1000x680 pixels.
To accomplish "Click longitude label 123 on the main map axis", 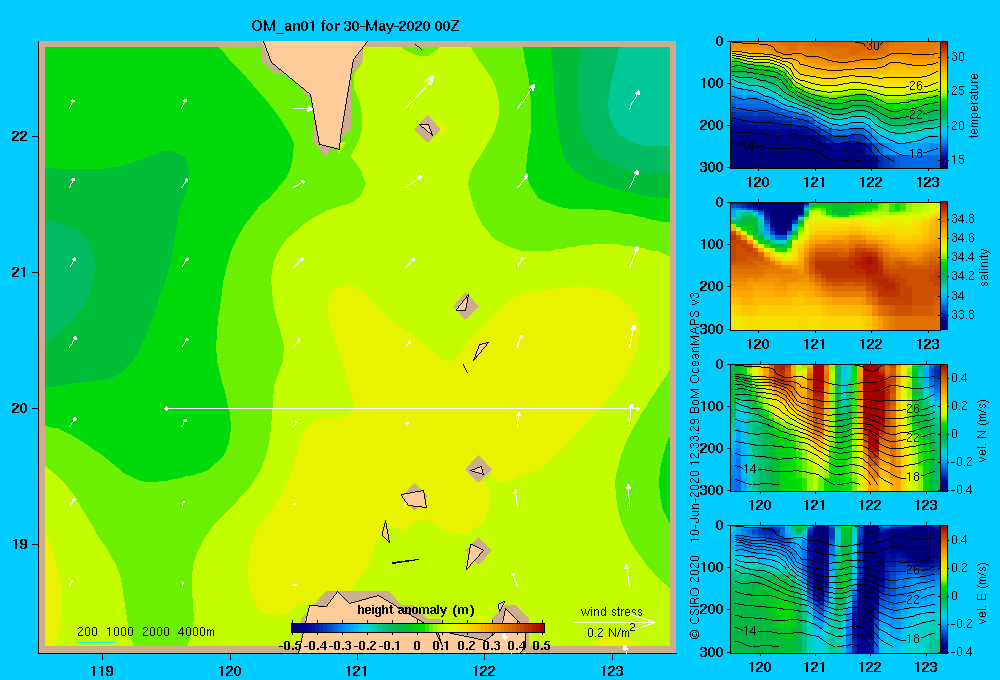I will 612,671.
